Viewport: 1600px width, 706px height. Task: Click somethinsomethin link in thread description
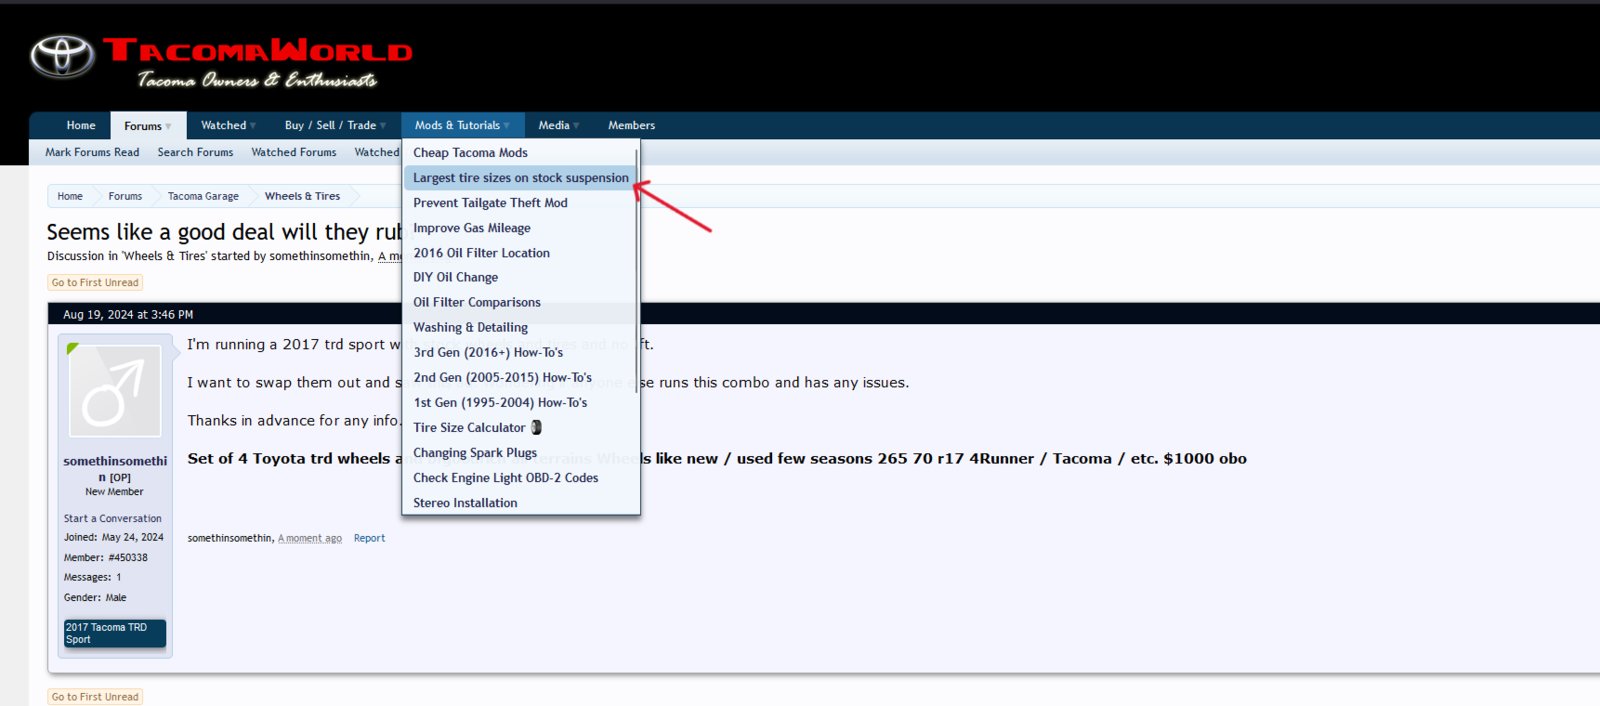[320, 256]
